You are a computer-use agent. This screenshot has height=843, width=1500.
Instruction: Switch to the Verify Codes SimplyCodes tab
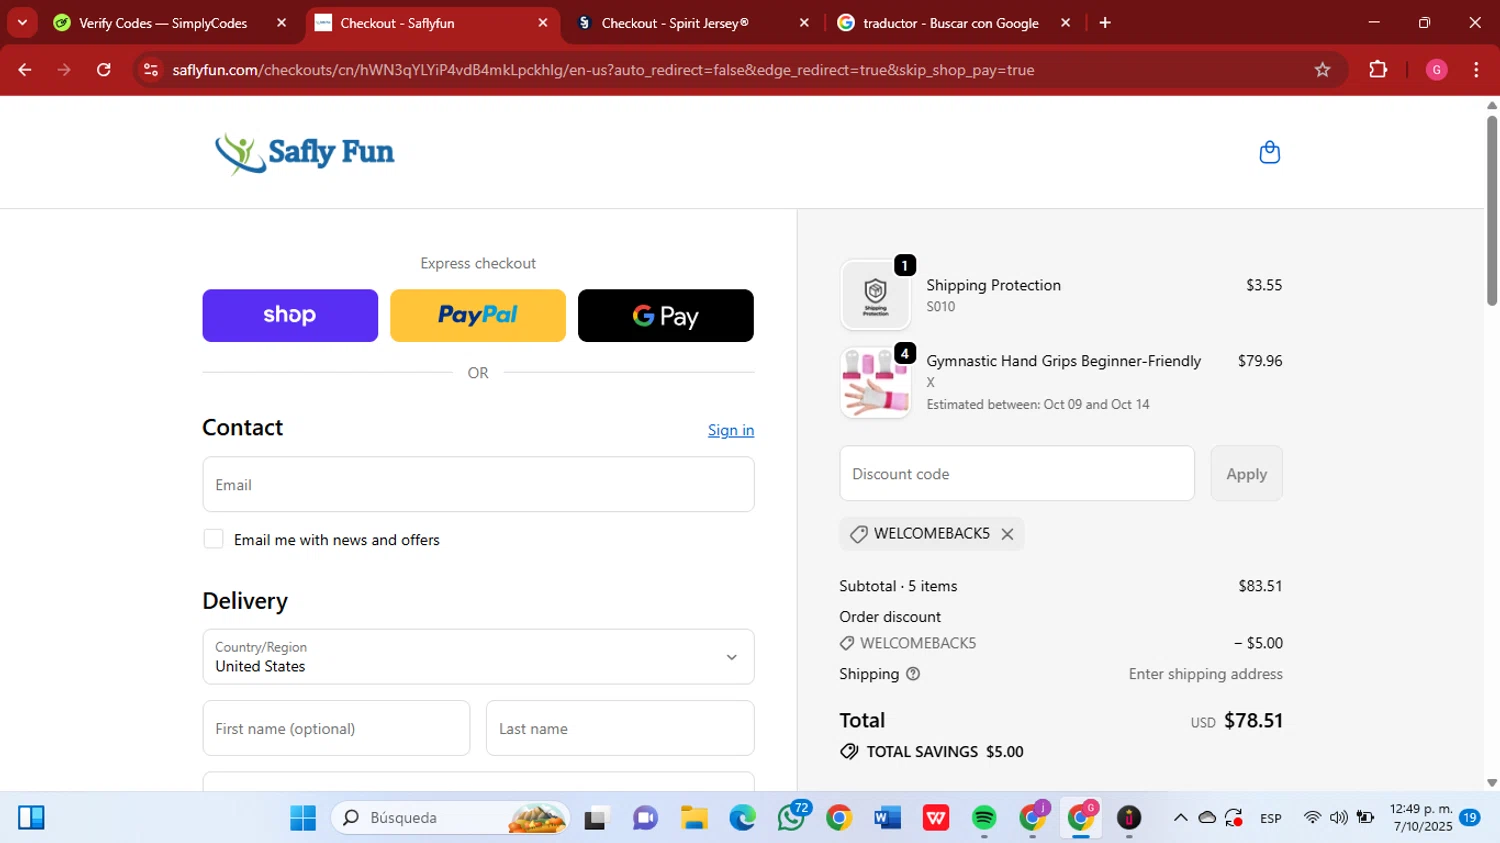(165, 23)
